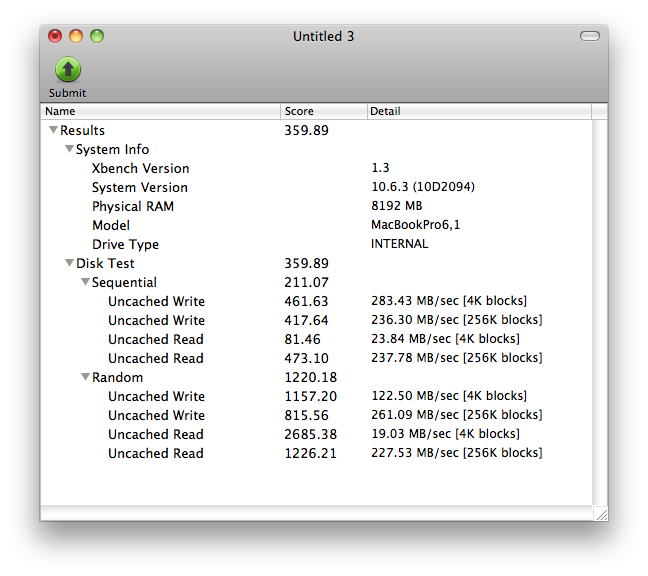Click detail 23.84 MB/sec [4K blocks]
Image resolution: width=648 pixels, height=576 pixels.
pos(445,339)
